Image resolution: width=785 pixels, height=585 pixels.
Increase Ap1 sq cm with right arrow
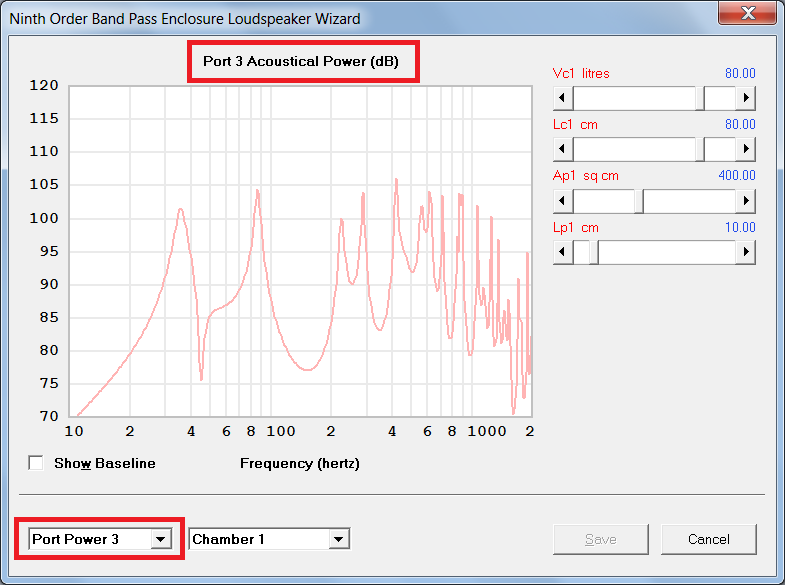pos(745,201)
